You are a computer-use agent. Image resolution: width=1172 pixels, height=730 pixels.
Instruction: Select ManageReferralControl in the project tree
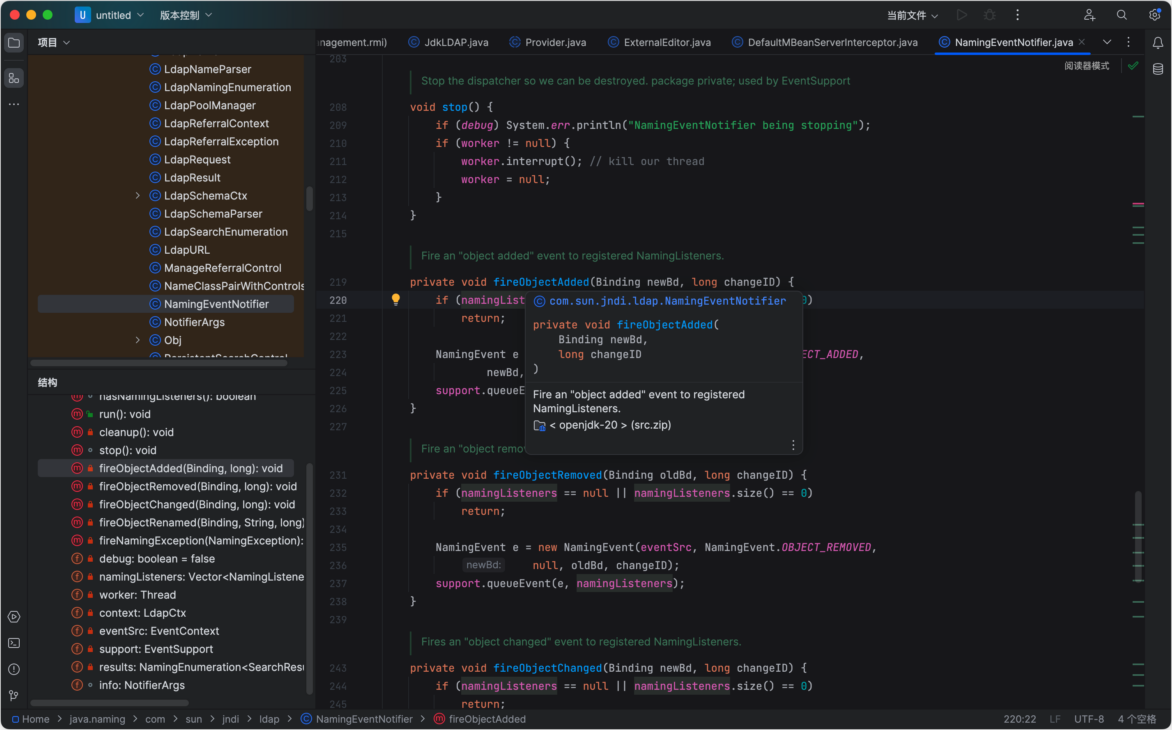pos(223,267)
